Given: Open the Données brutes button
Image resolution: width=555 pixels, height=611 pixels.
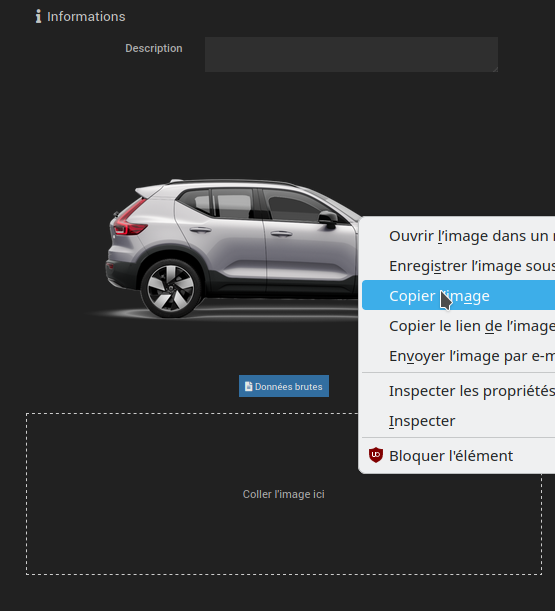Looking at the screenshot, I should (x=284, y=386).
